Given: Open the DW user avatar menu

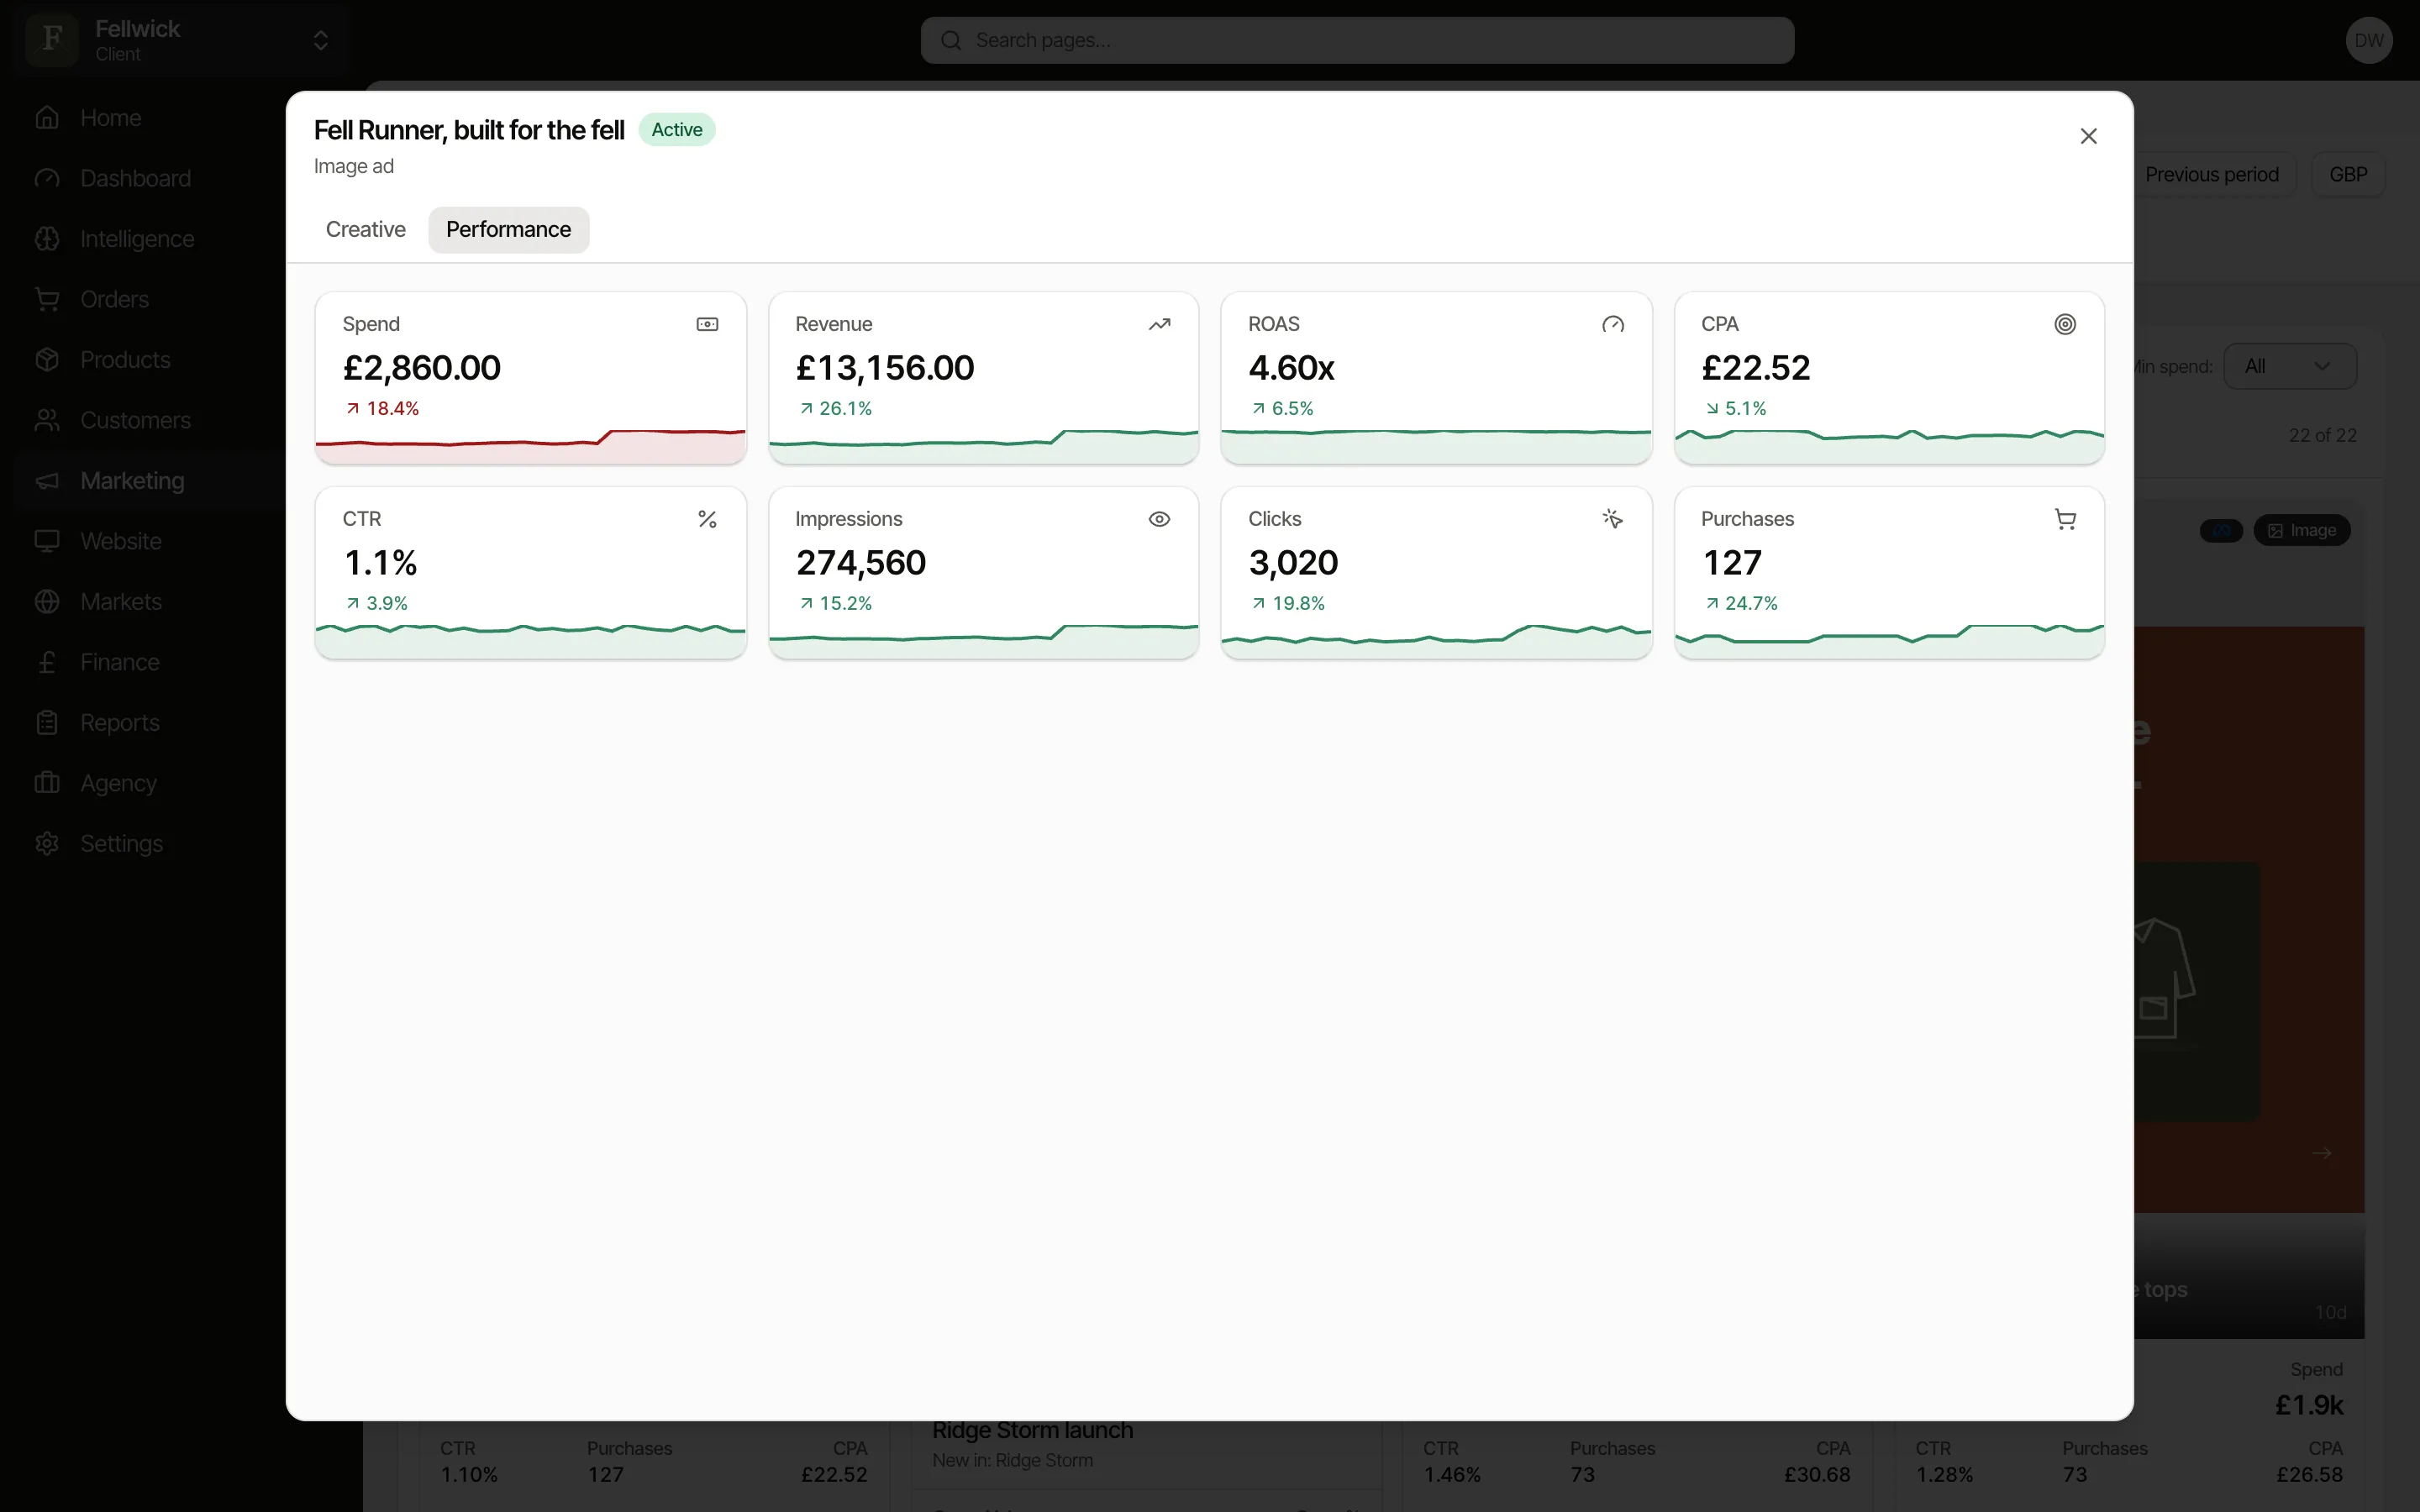Looking at the screenshot, I should click(x=2368, y=40).
